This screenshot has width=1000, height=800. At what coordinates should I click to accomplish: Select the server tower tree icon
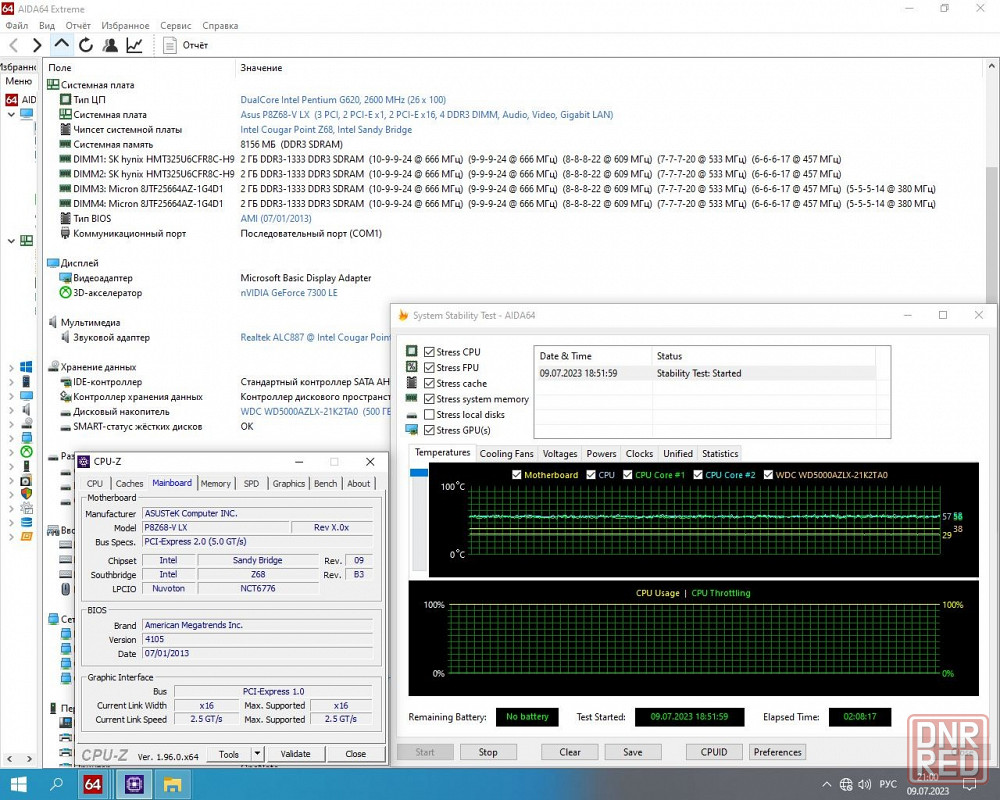pyautogui.click(x=26, y=381)
